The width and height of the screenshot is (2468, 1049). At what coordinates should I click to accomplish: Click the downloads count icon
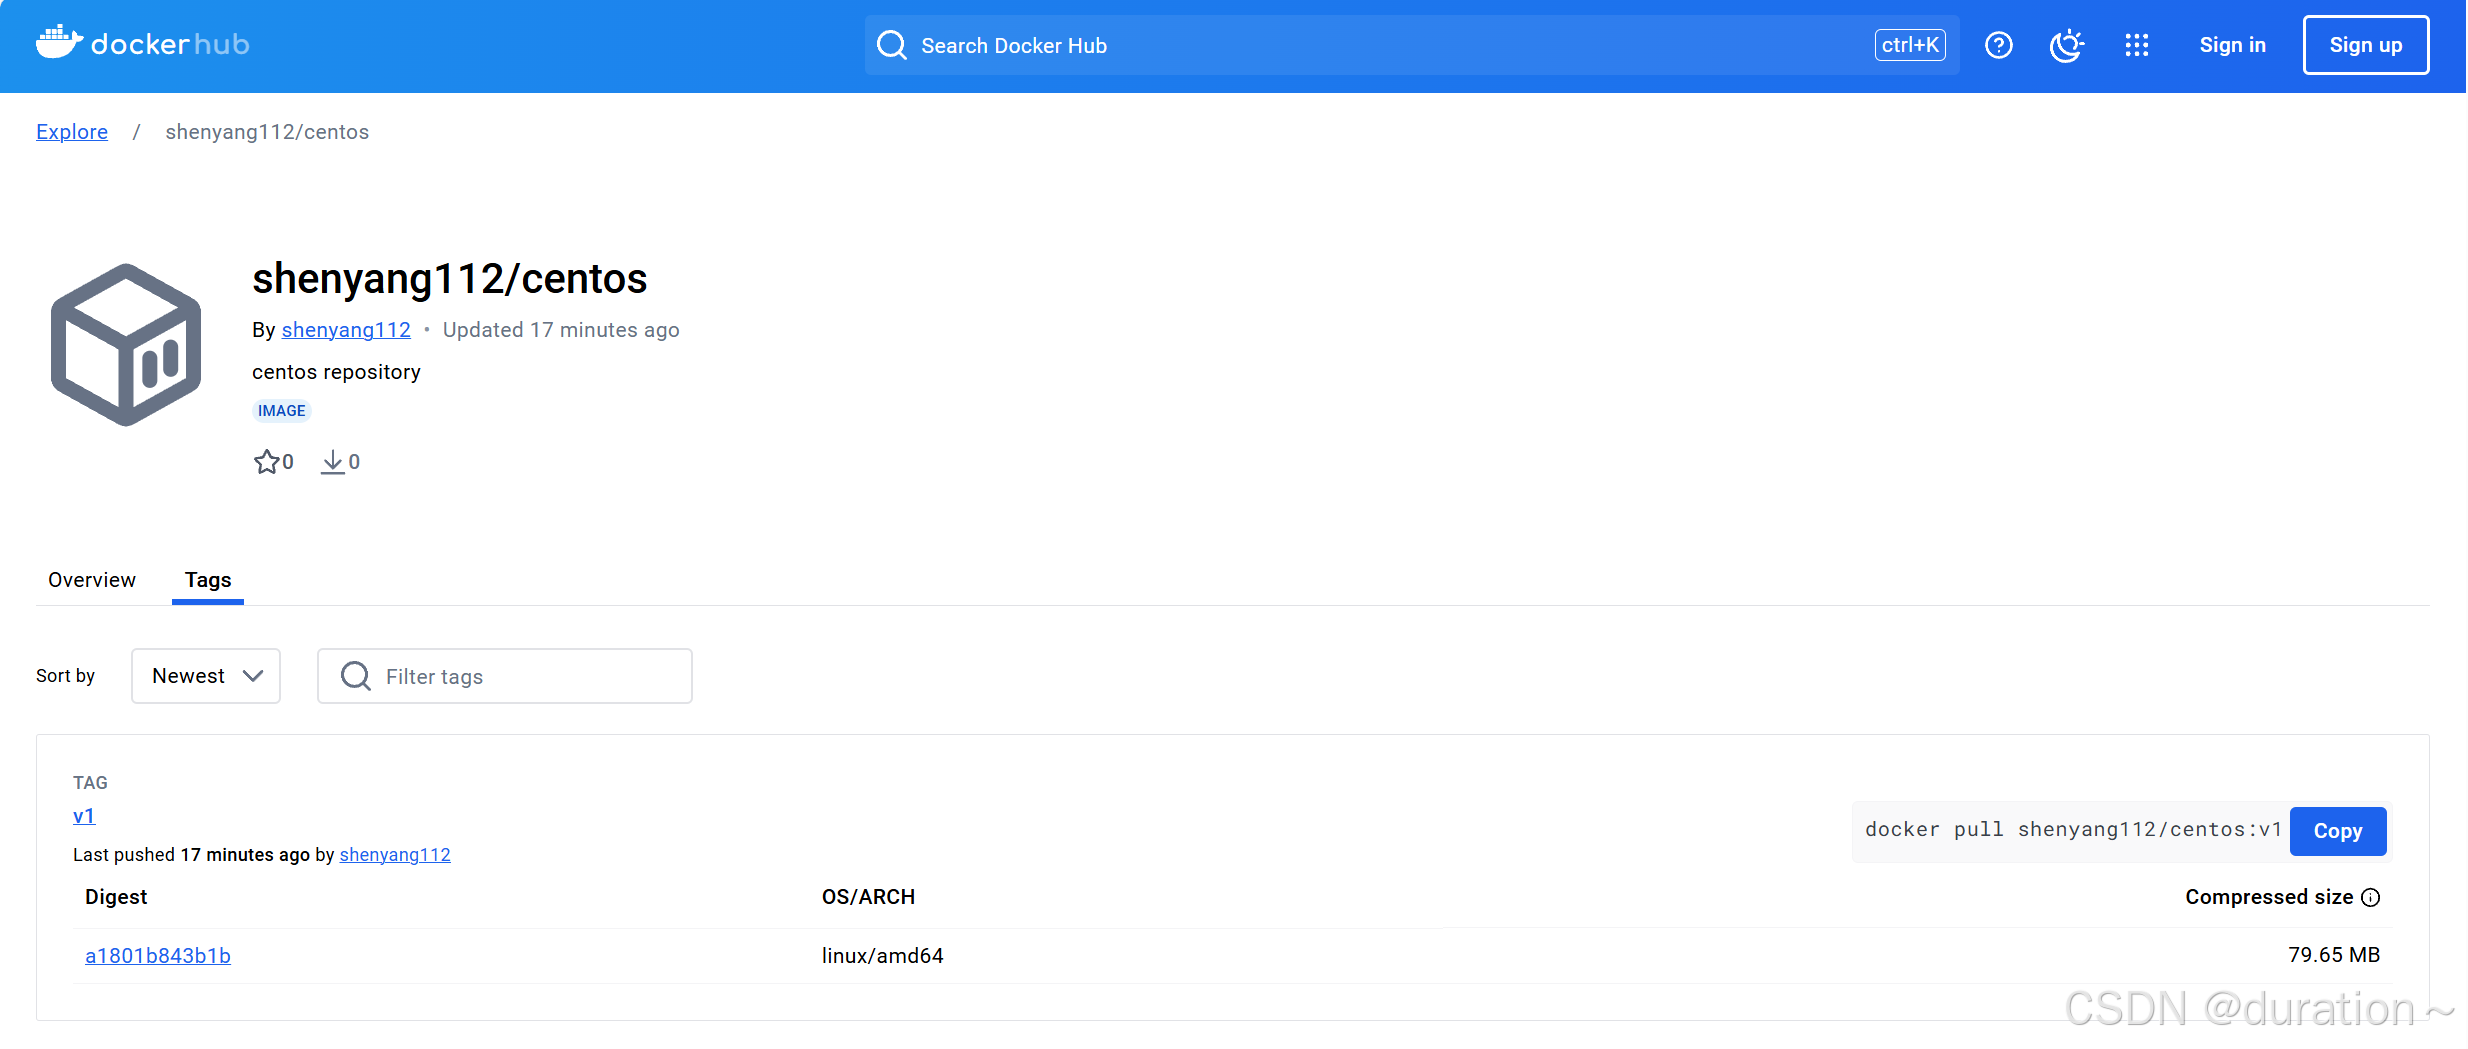click(332, 462)
